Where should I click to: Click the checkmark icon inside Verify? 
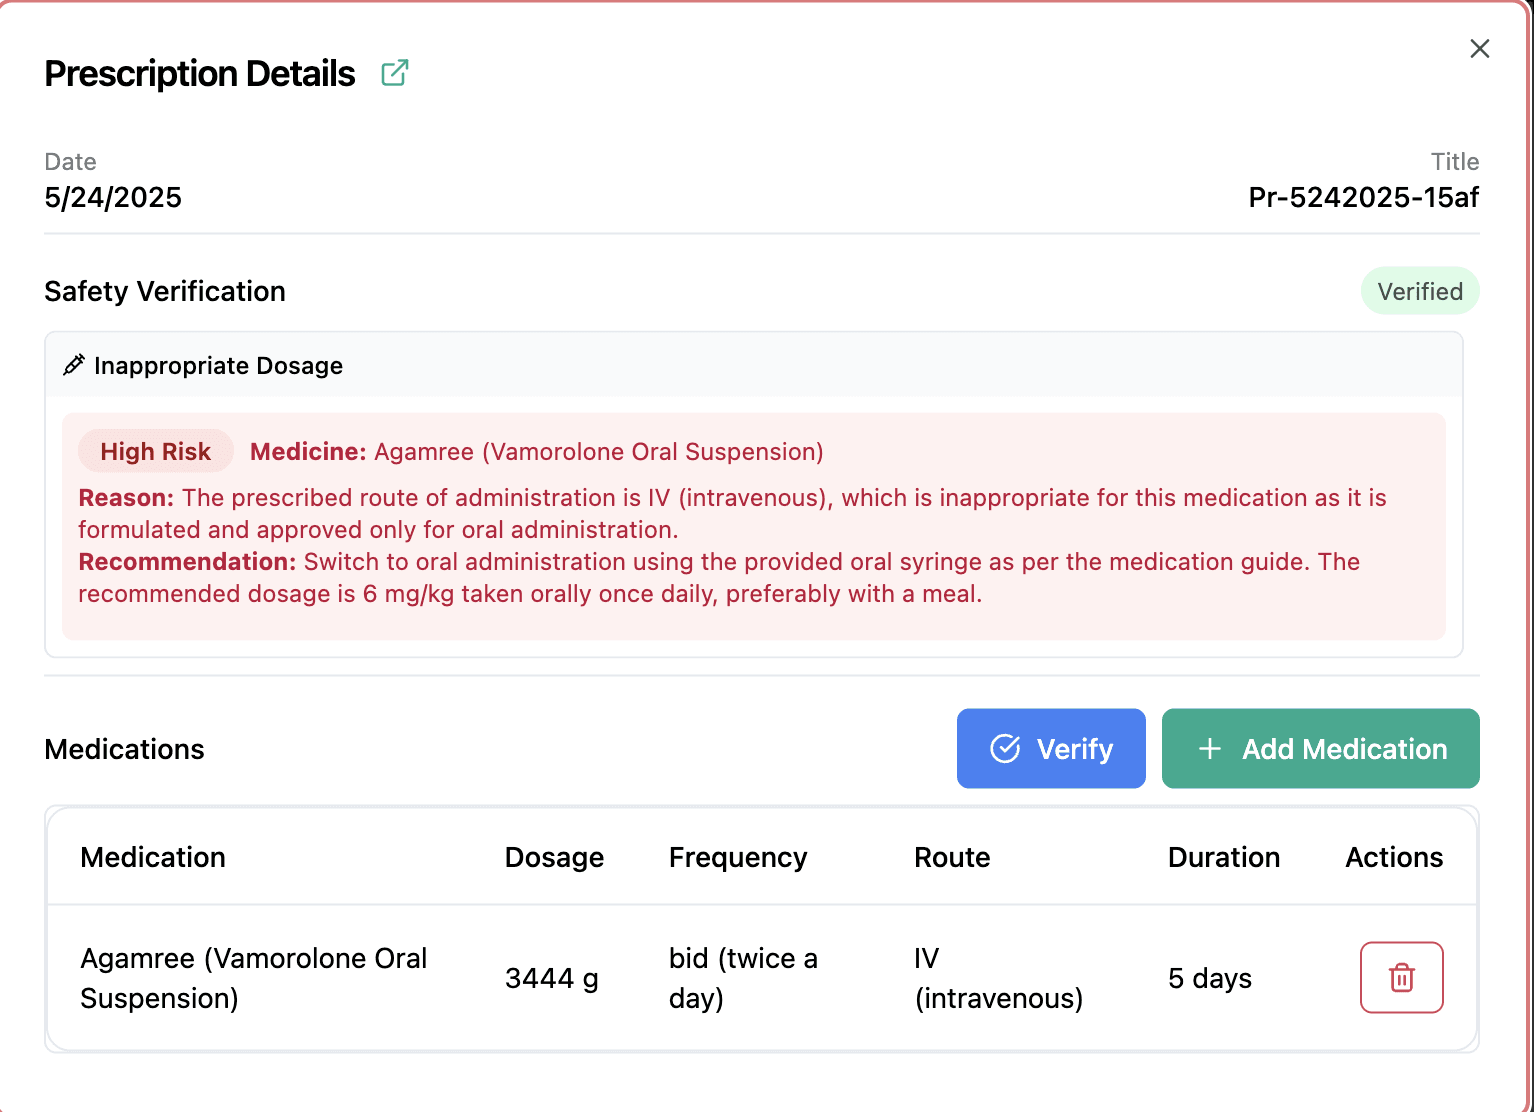click(x=1005, y=748)
